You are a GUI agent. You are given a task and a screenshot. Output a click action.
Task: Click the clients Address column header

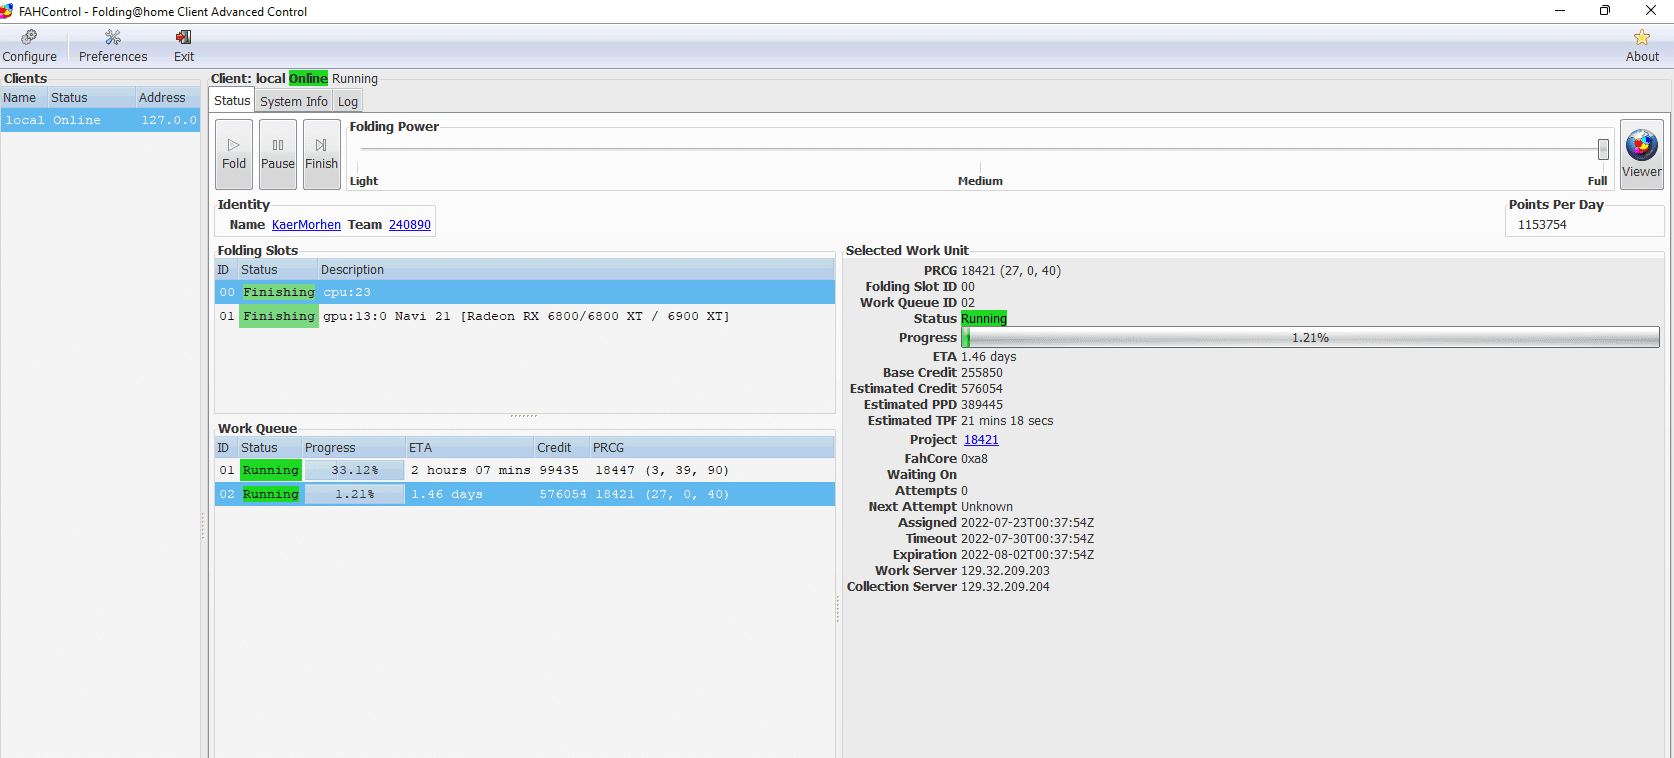coord(168,97)
